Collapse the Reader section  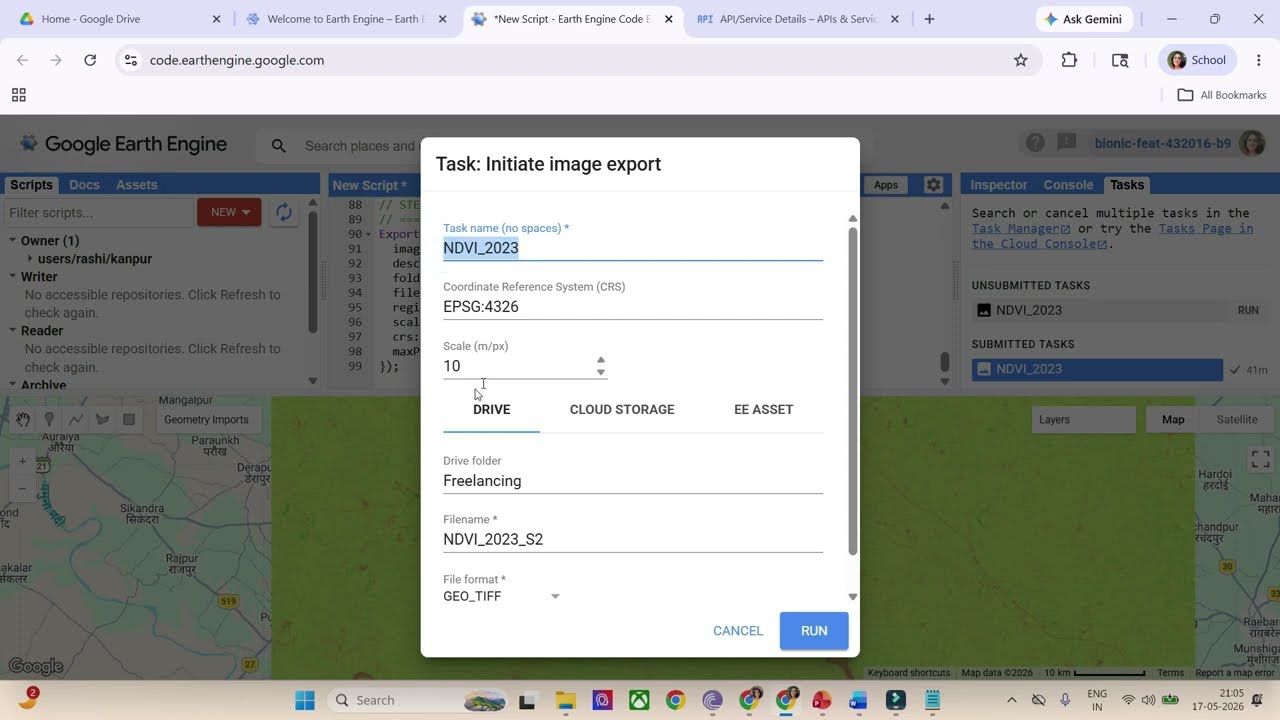(x=13, y=331)
